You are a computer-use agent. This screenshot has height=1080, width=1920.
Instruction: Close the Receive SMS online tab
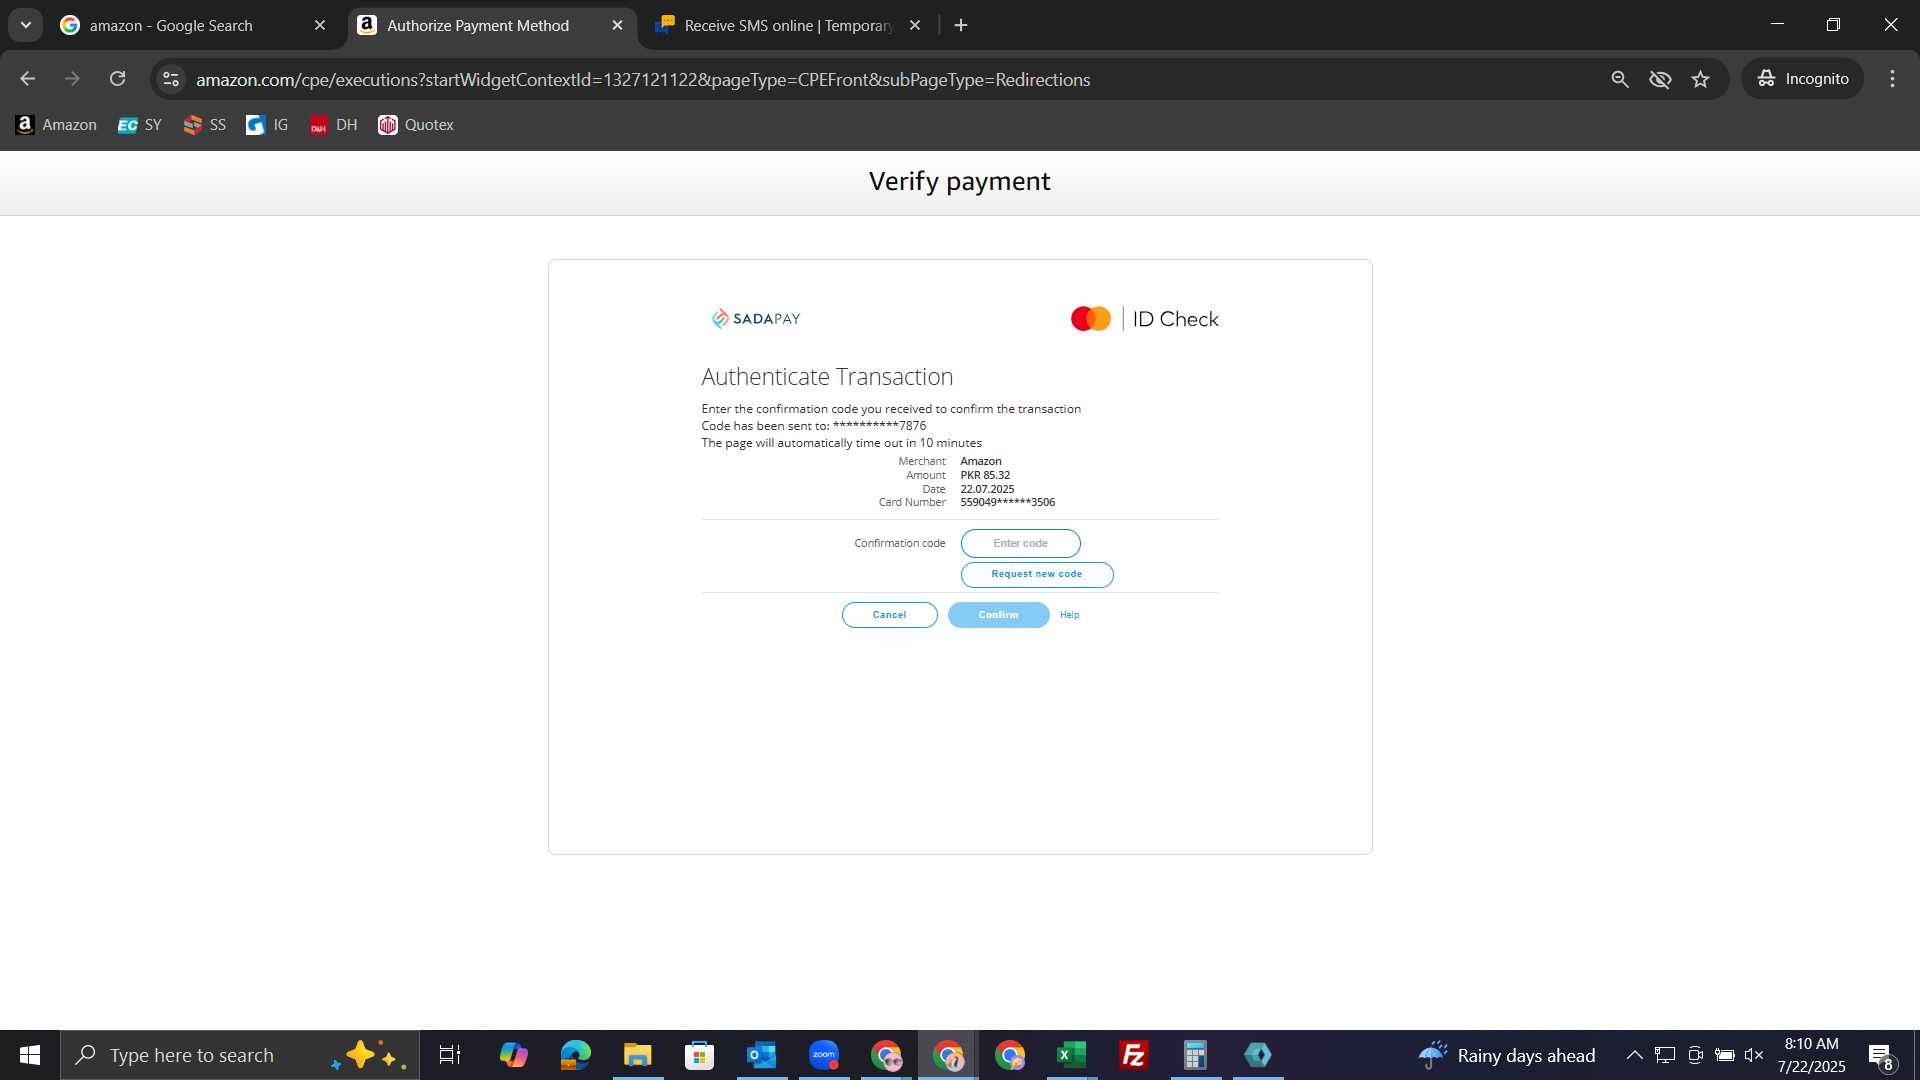tap(915, 25)
